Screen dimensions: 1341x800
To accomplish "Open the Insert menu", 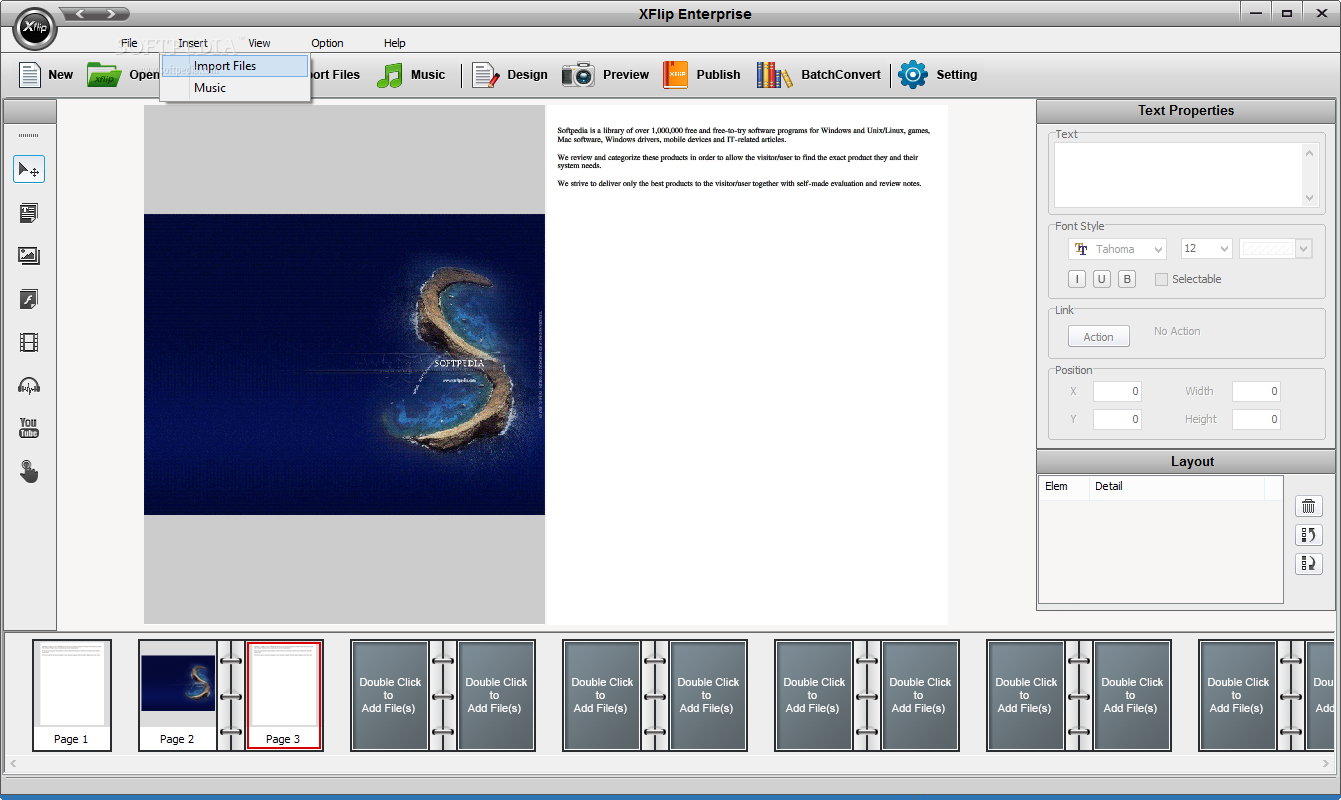I will coord(193,43).
